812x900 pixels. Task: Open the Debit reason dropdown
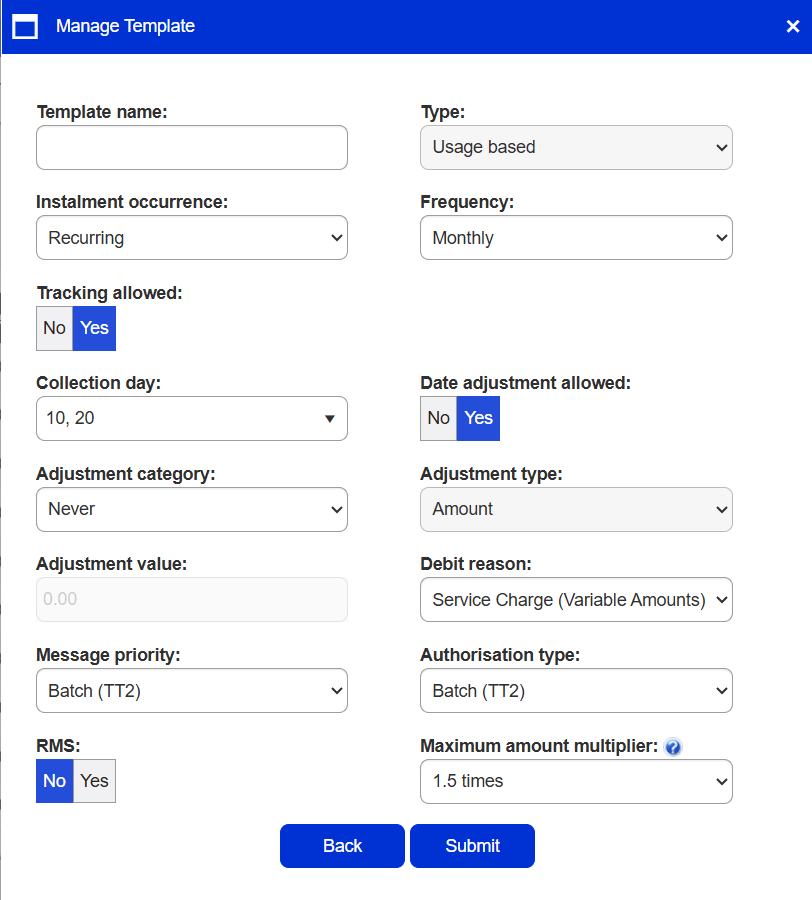(576, 600)
